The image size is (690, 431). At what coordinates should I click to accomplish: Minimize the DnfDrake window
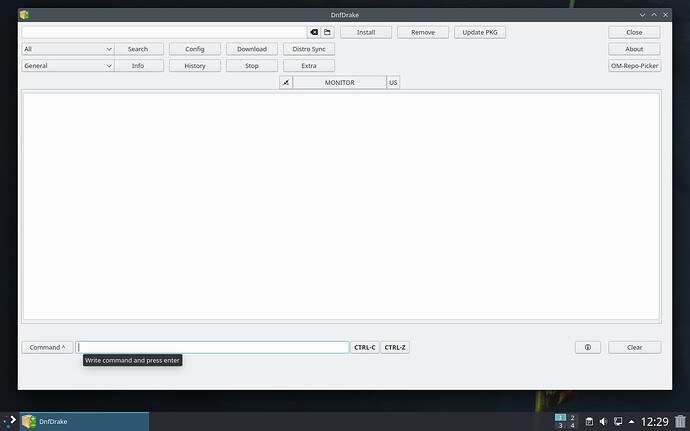click(642, 15)
